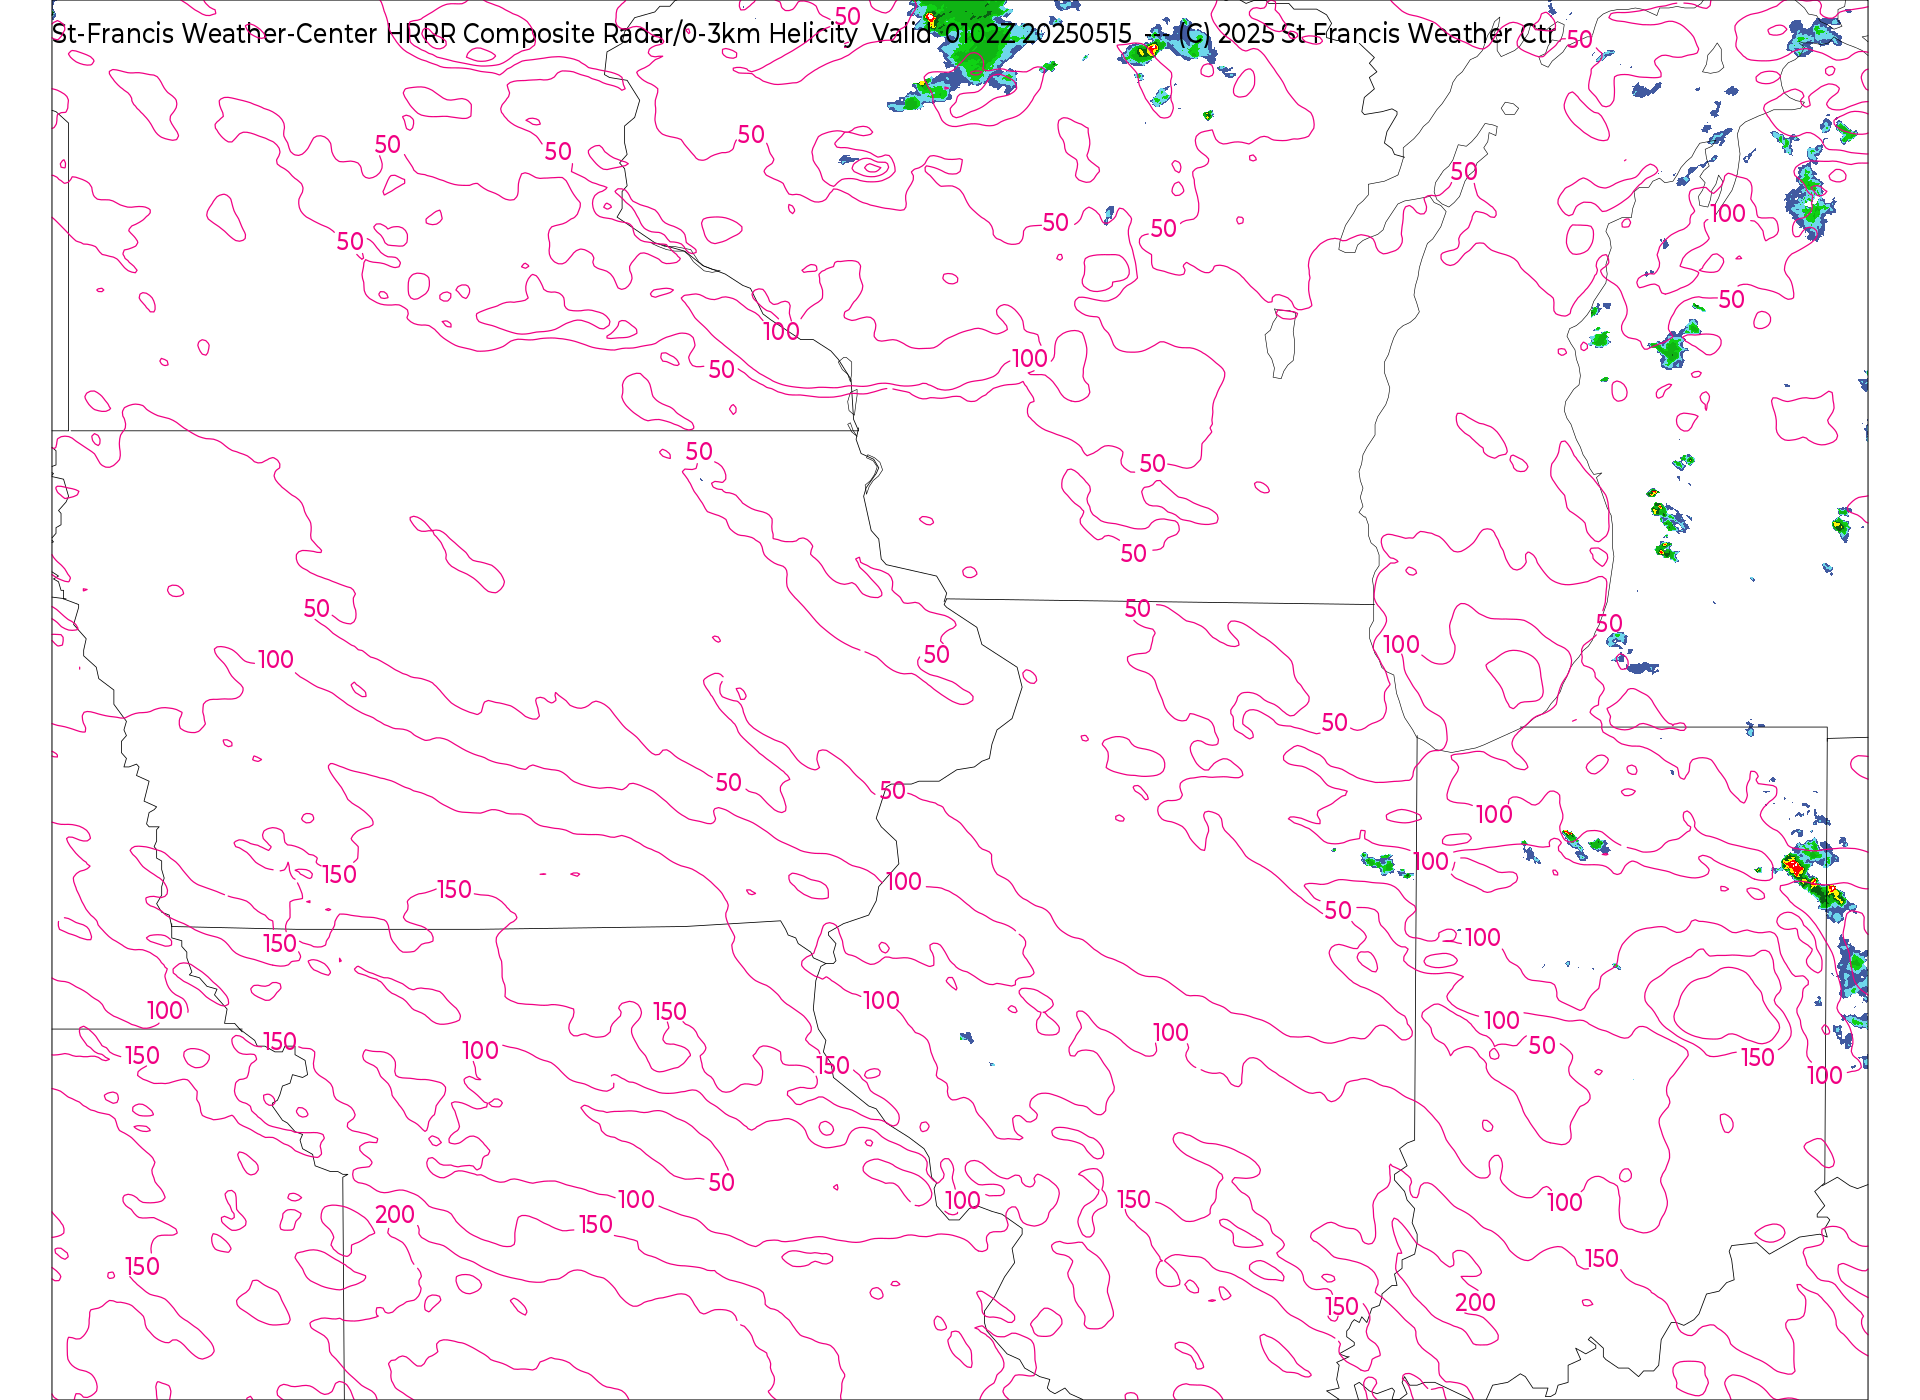Click the "Valid 0102Z 20250515" timestamp text
Image resolution: width=1920 pixels, height=1400 pixels.
click(x=1002, y=34)
